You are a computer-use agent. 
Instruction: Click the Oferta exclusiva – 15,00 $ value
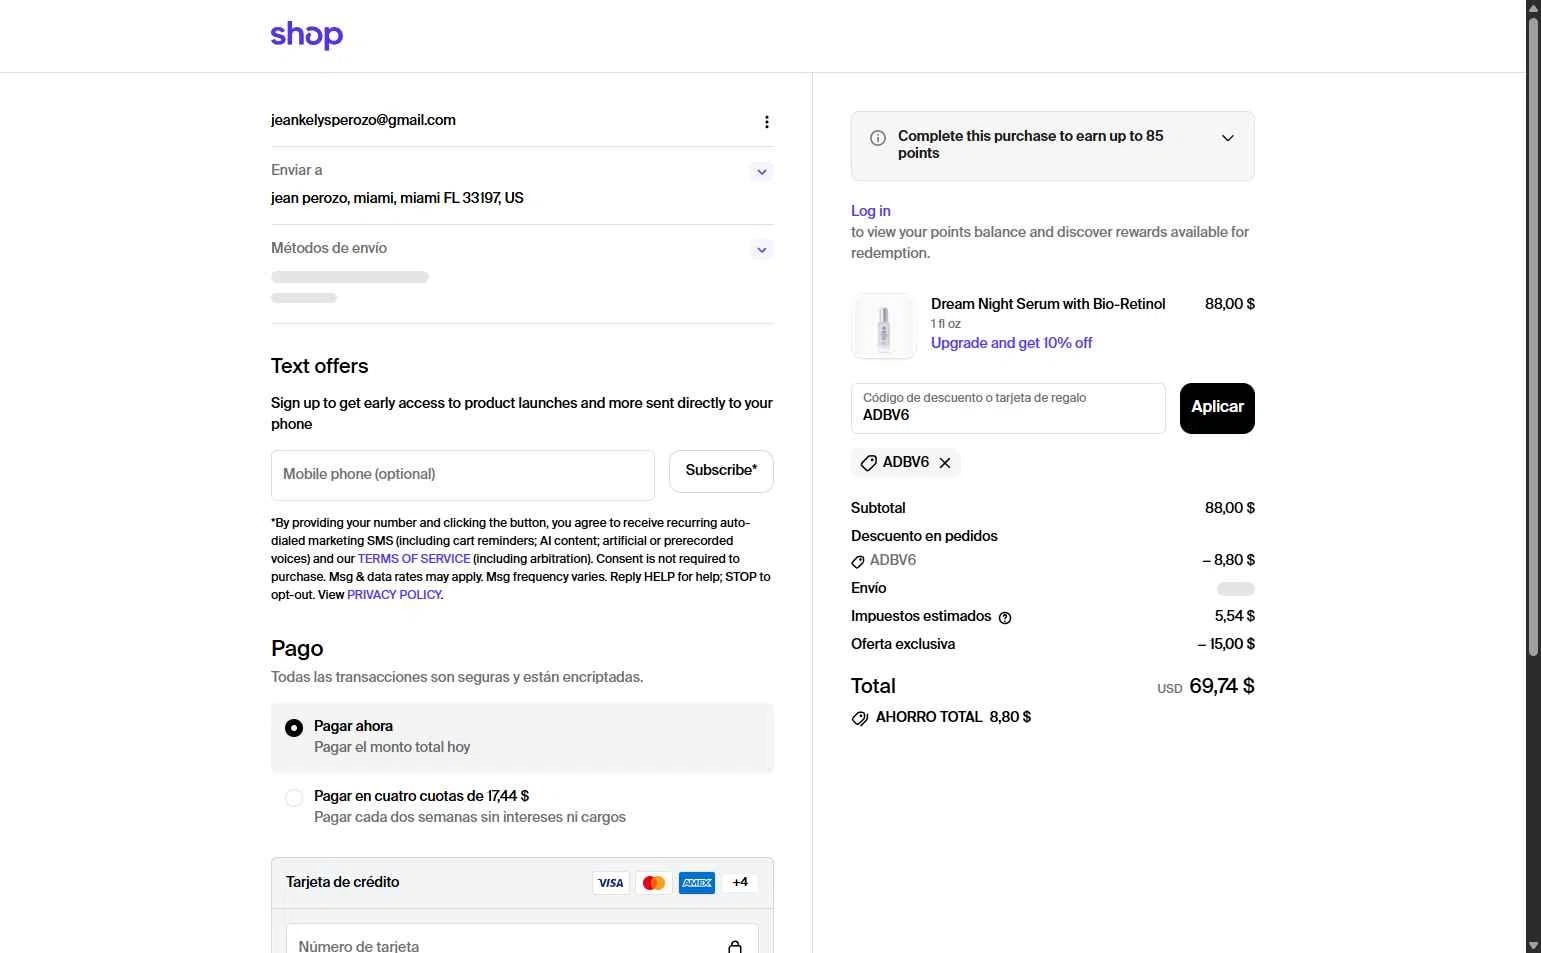click(x=1226, y=644)
